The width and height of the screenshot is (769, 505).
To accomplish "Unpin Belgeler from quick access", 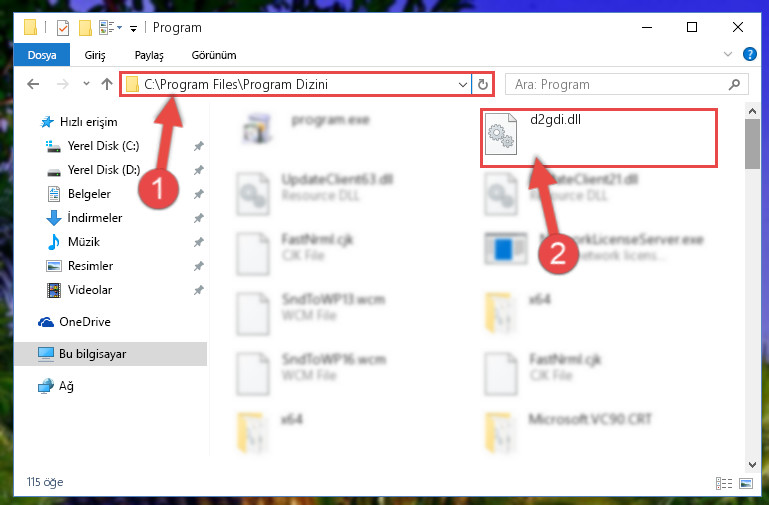I will click(199, 194).
